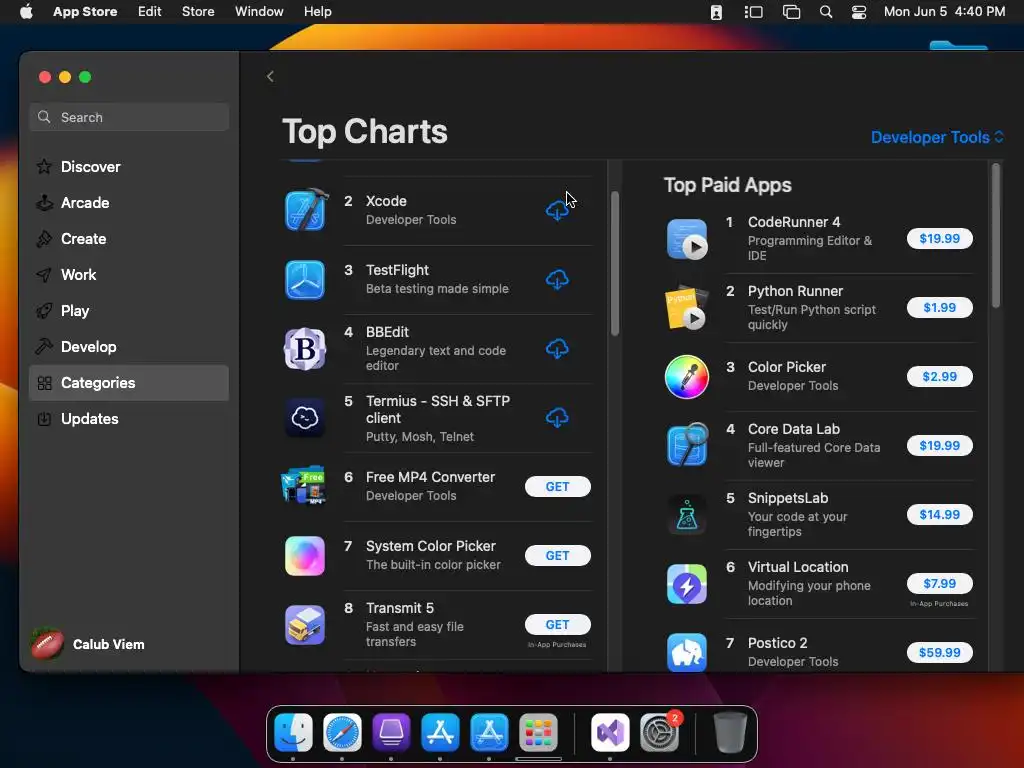Viewport: 1024px width, 768px height.
Task: Click the Top Paid Apps scrollbar
Action: (995, 236)
